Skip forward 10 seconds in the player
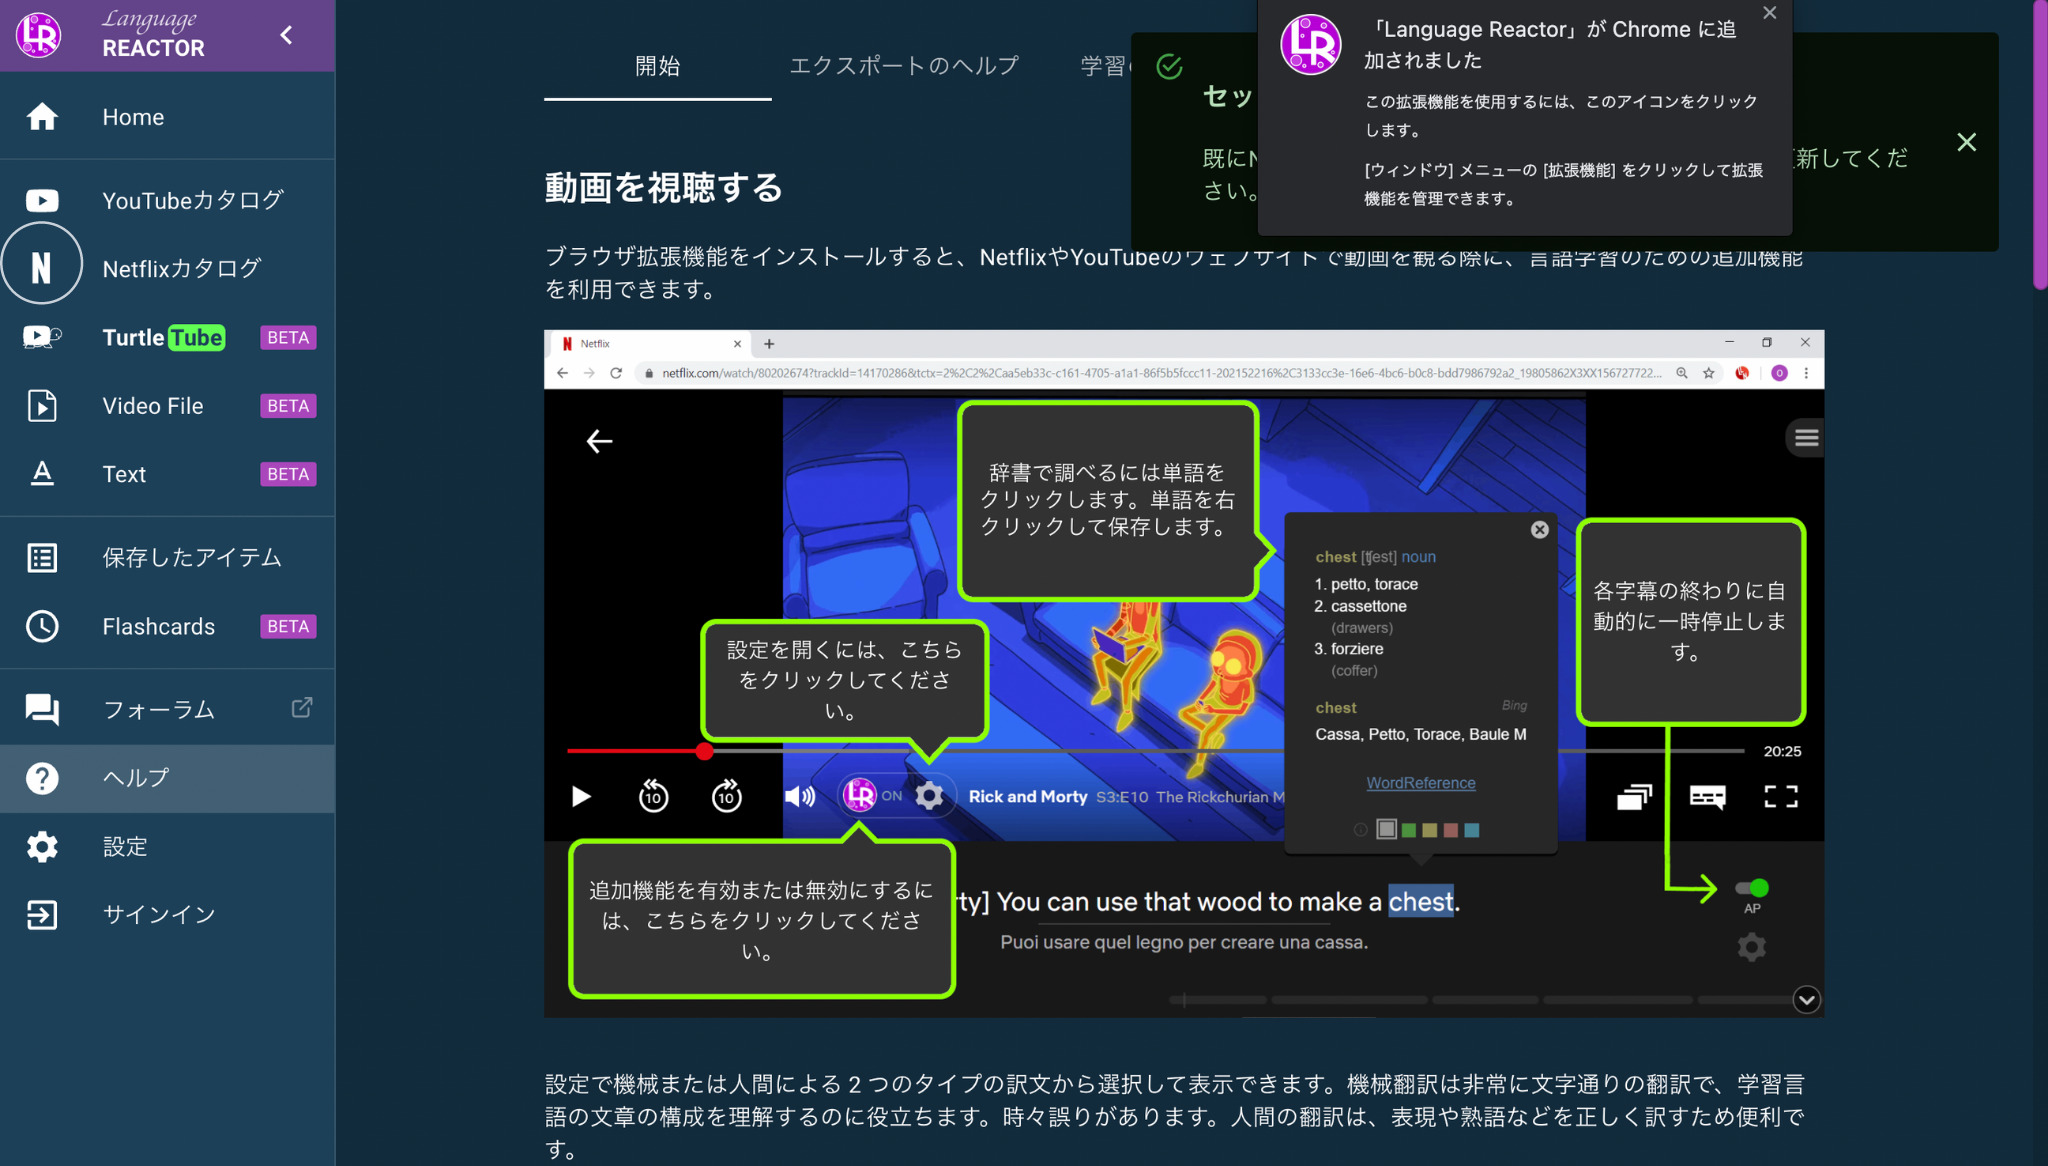Screen dimensions: 2048x1166 click(x=727, y=796)
